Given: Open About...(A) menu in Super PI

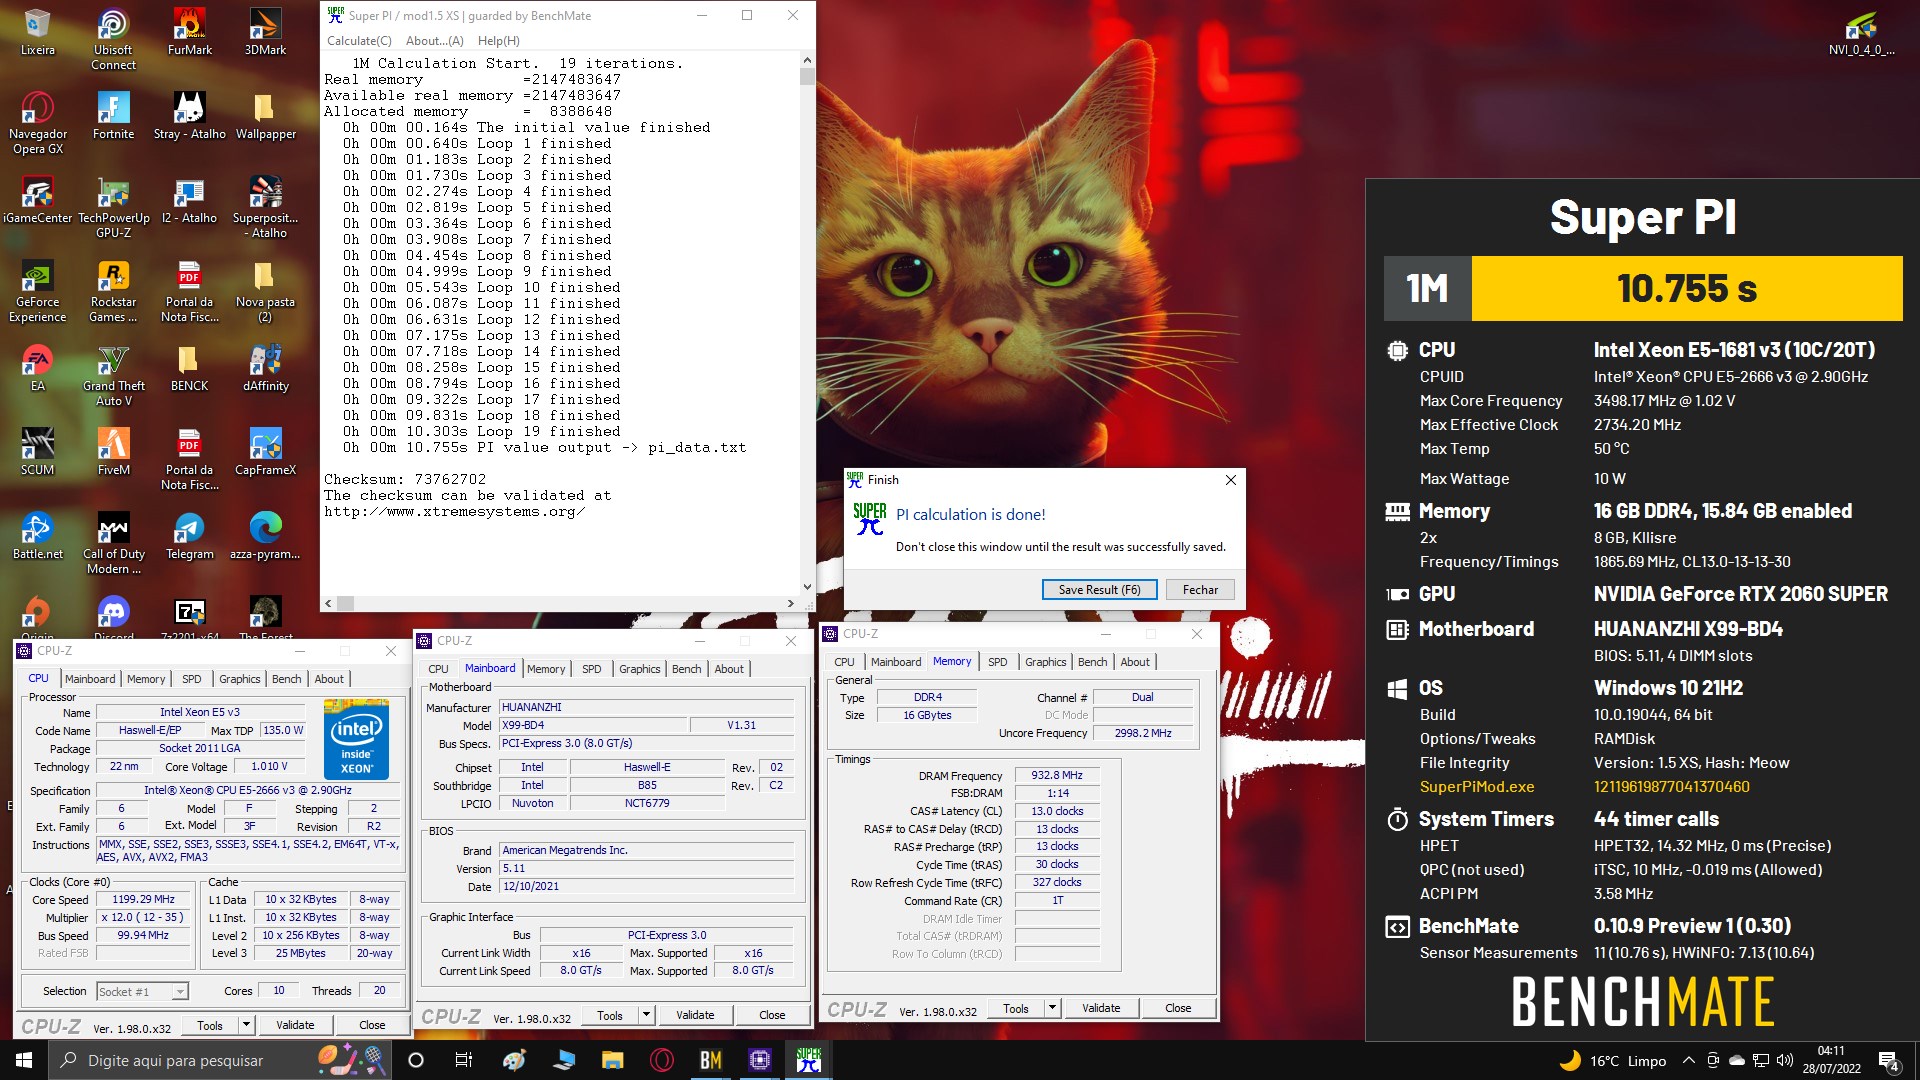Looking at the screenshot, I should [x=434, y=41].
